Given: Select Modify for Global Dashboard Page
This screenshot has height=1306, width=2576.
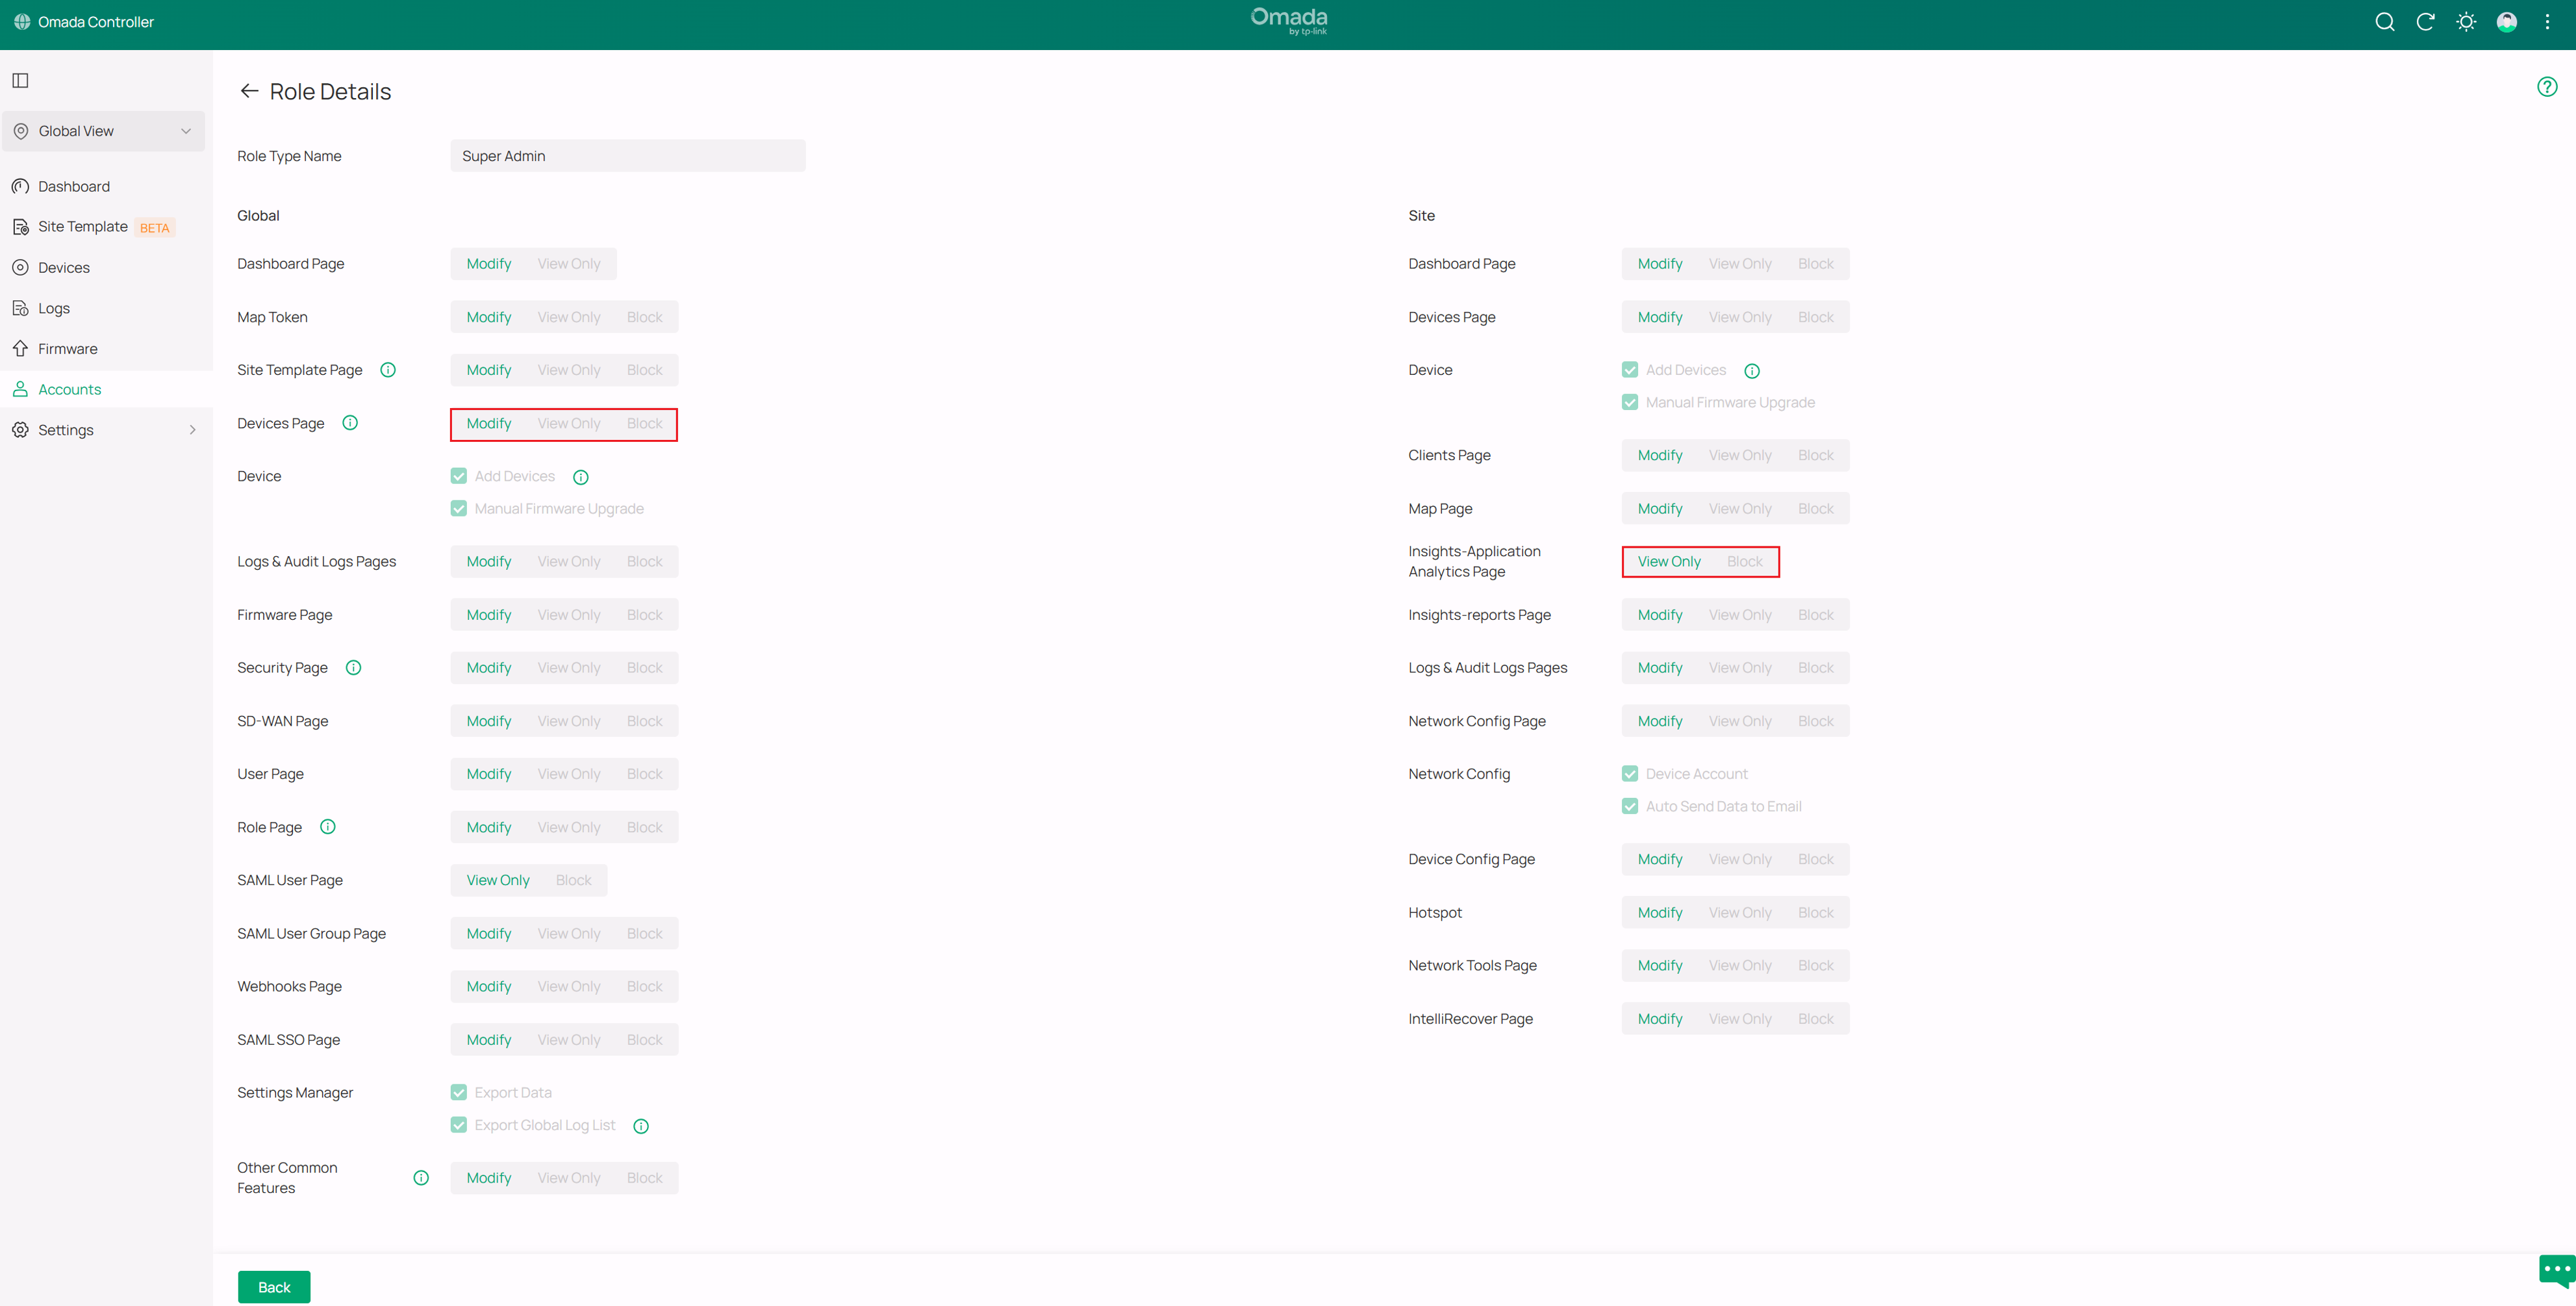Looking at the screenshot, I should point(489,264).
